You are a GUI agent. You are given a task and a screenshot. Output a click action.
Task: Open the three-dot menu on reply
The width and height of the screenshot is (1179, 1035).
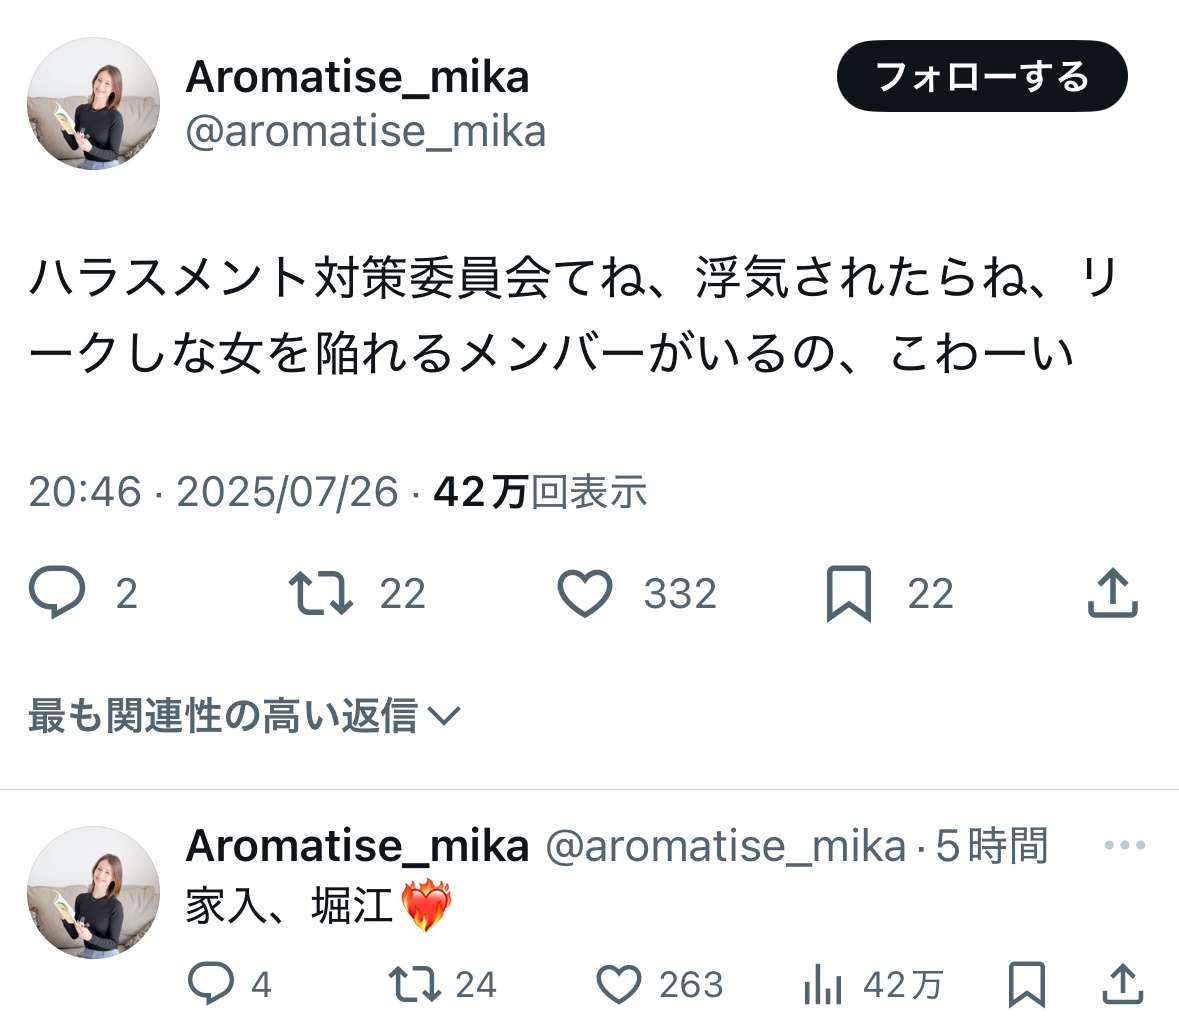(x=1124, y=846)
